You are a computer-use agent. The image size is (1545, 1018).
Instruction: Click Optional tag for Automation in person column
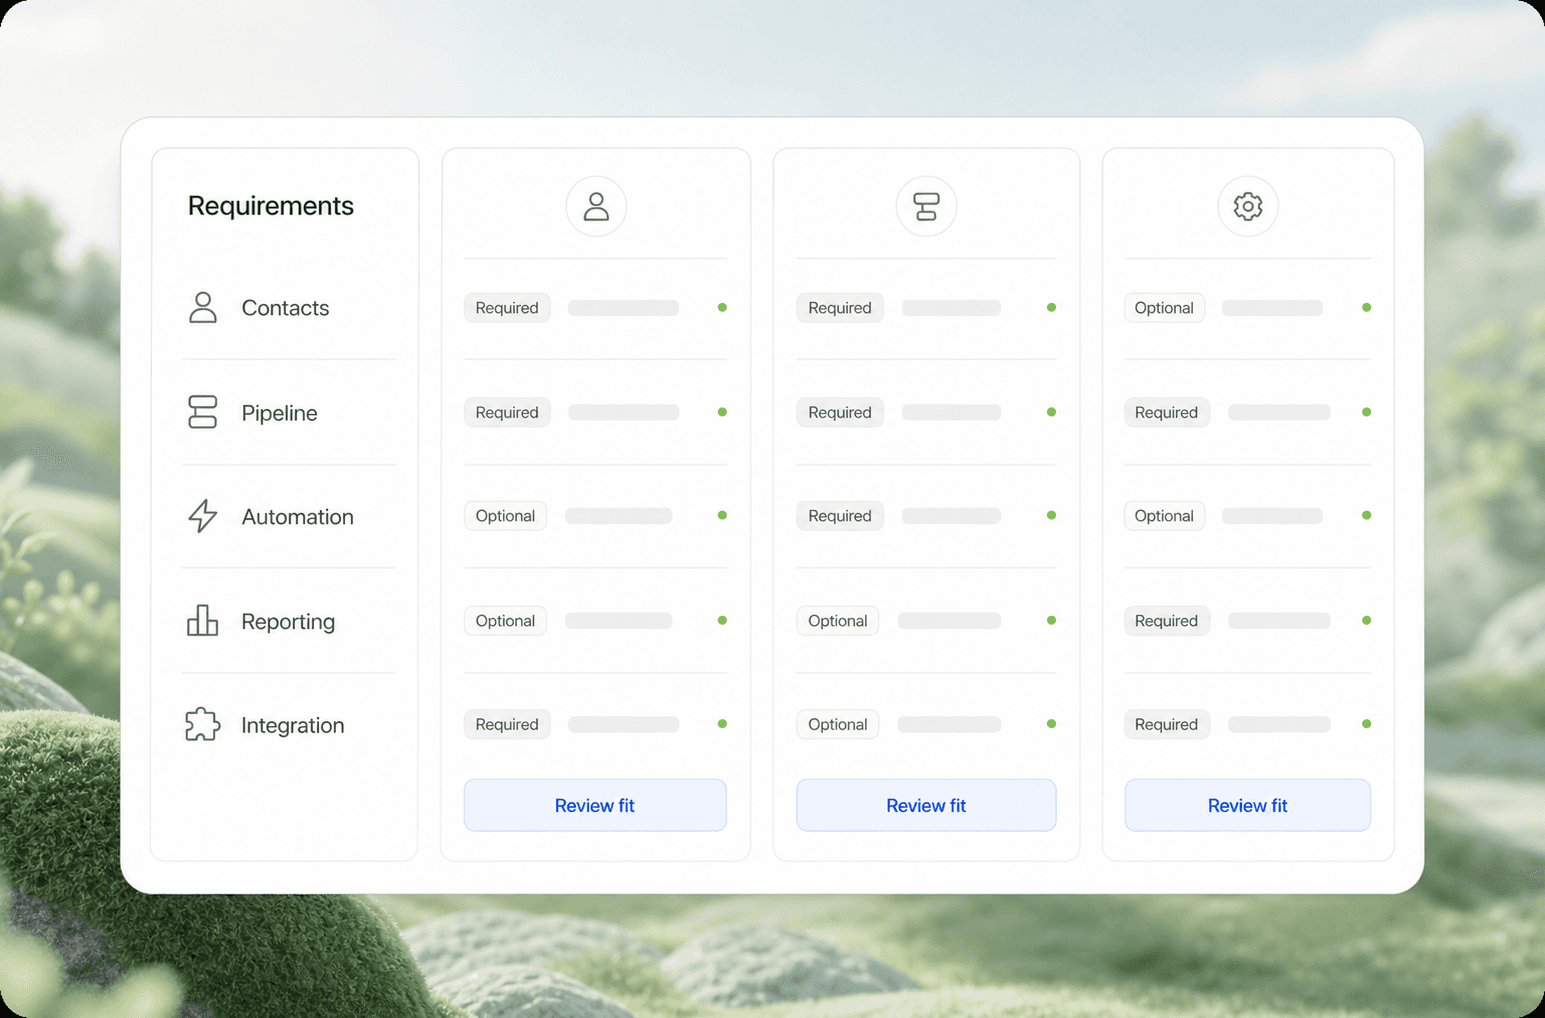(x=505, y=516)
